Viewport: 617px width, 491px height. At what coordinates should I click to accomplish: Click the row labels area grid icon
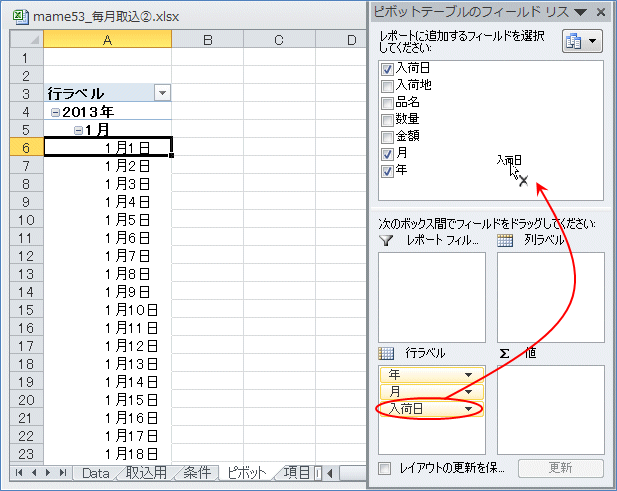(386, 353)
